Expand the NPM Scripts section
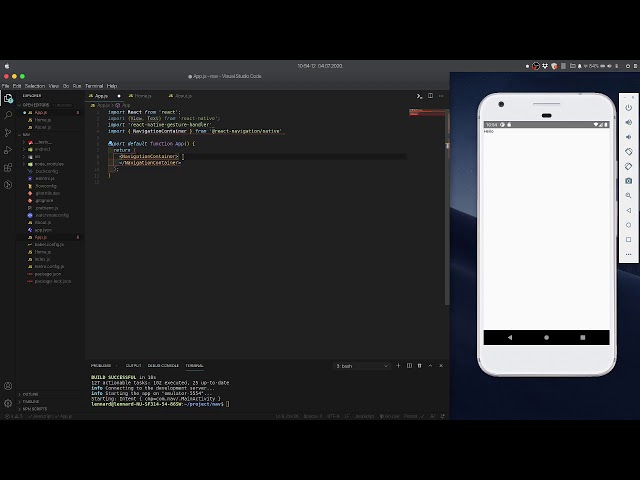This screenshot has height=480, width=640. pyautogui.click(x=34, y=409)
